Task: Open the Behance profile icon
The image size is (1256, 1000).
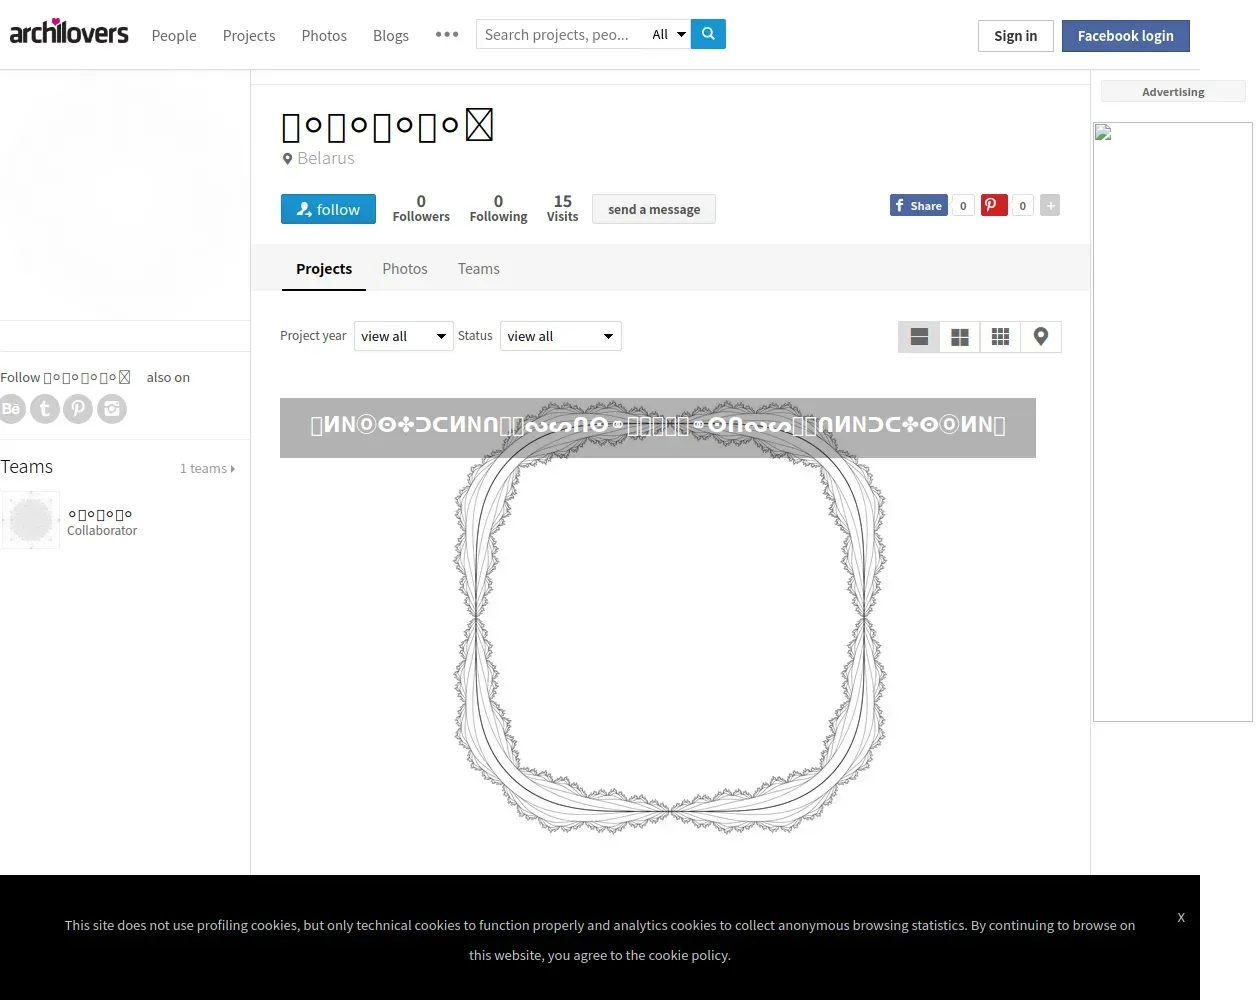Action: click(x=11, y=408)
